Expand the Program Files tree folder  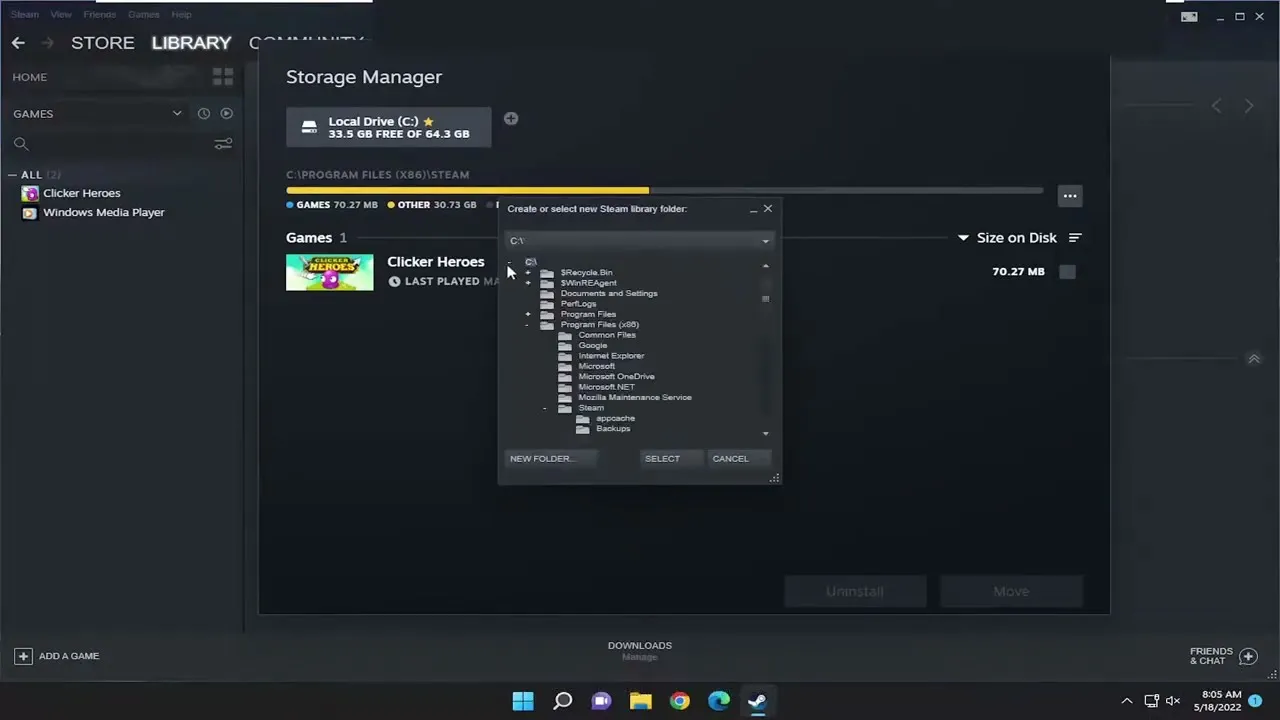(x=528, y=314)
